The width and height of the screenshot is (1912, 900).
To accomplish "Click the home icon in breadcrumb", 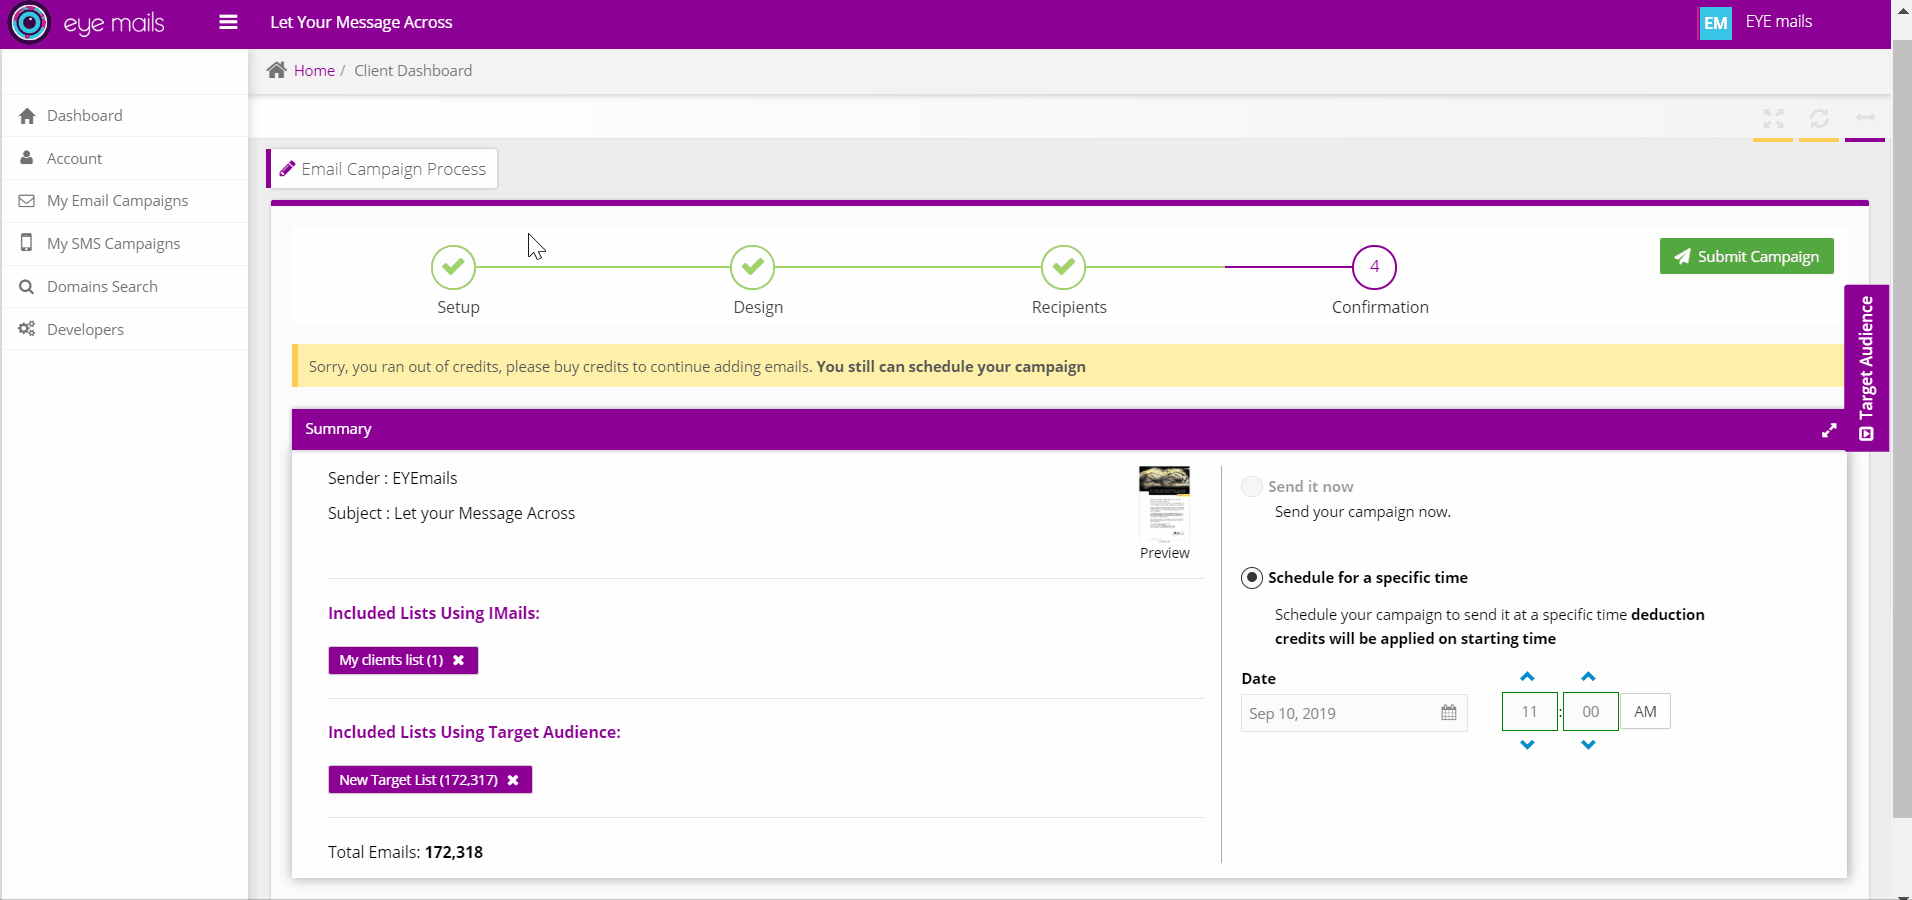I will click(277, 70).
